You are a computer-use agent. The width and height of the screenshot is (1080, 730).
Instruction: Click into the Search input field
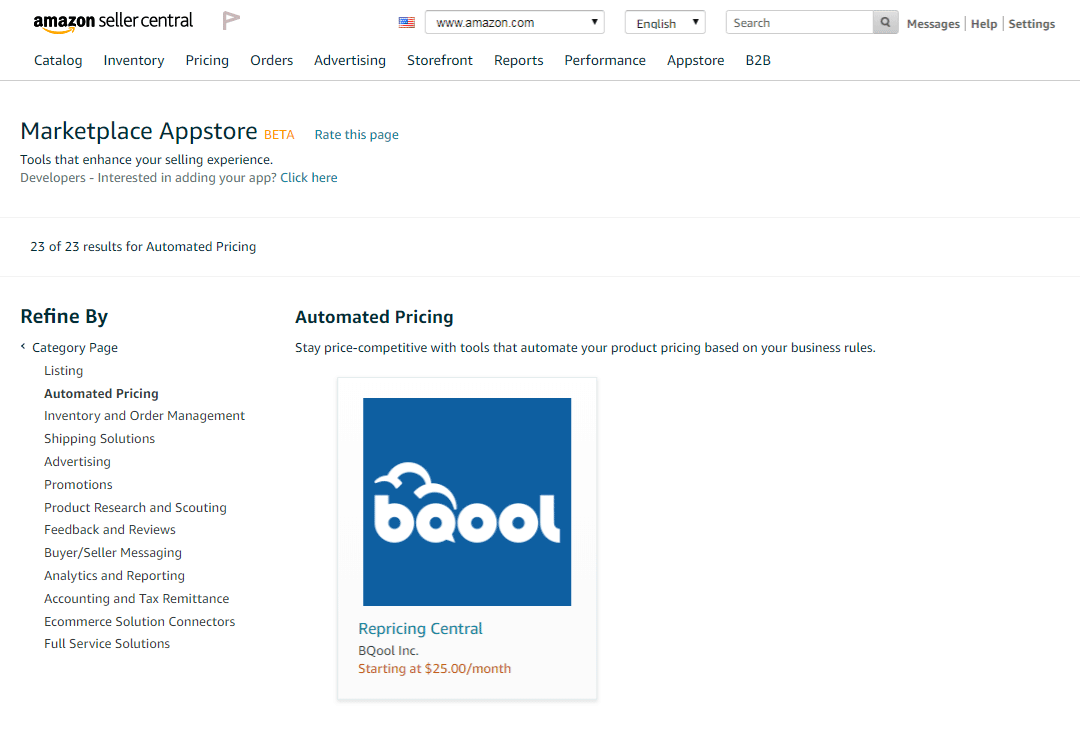(799, 22)
